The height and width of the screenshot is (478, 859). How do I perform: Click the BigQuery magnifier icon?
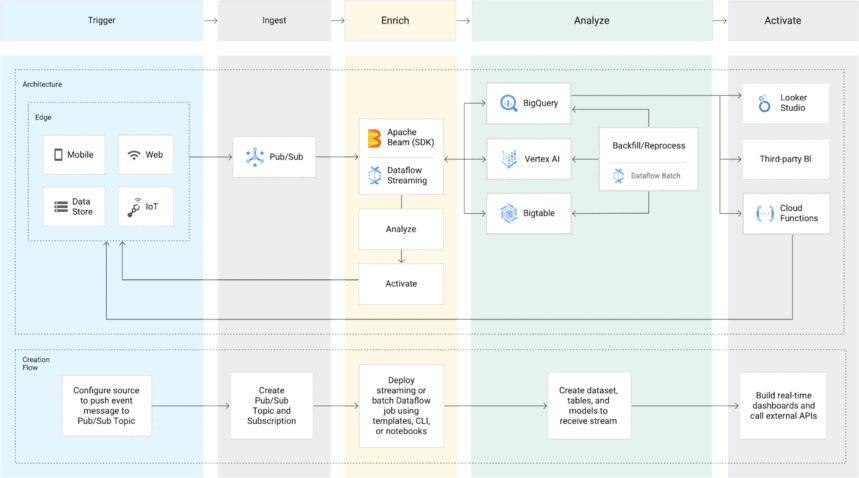click(x=508, y=103)
